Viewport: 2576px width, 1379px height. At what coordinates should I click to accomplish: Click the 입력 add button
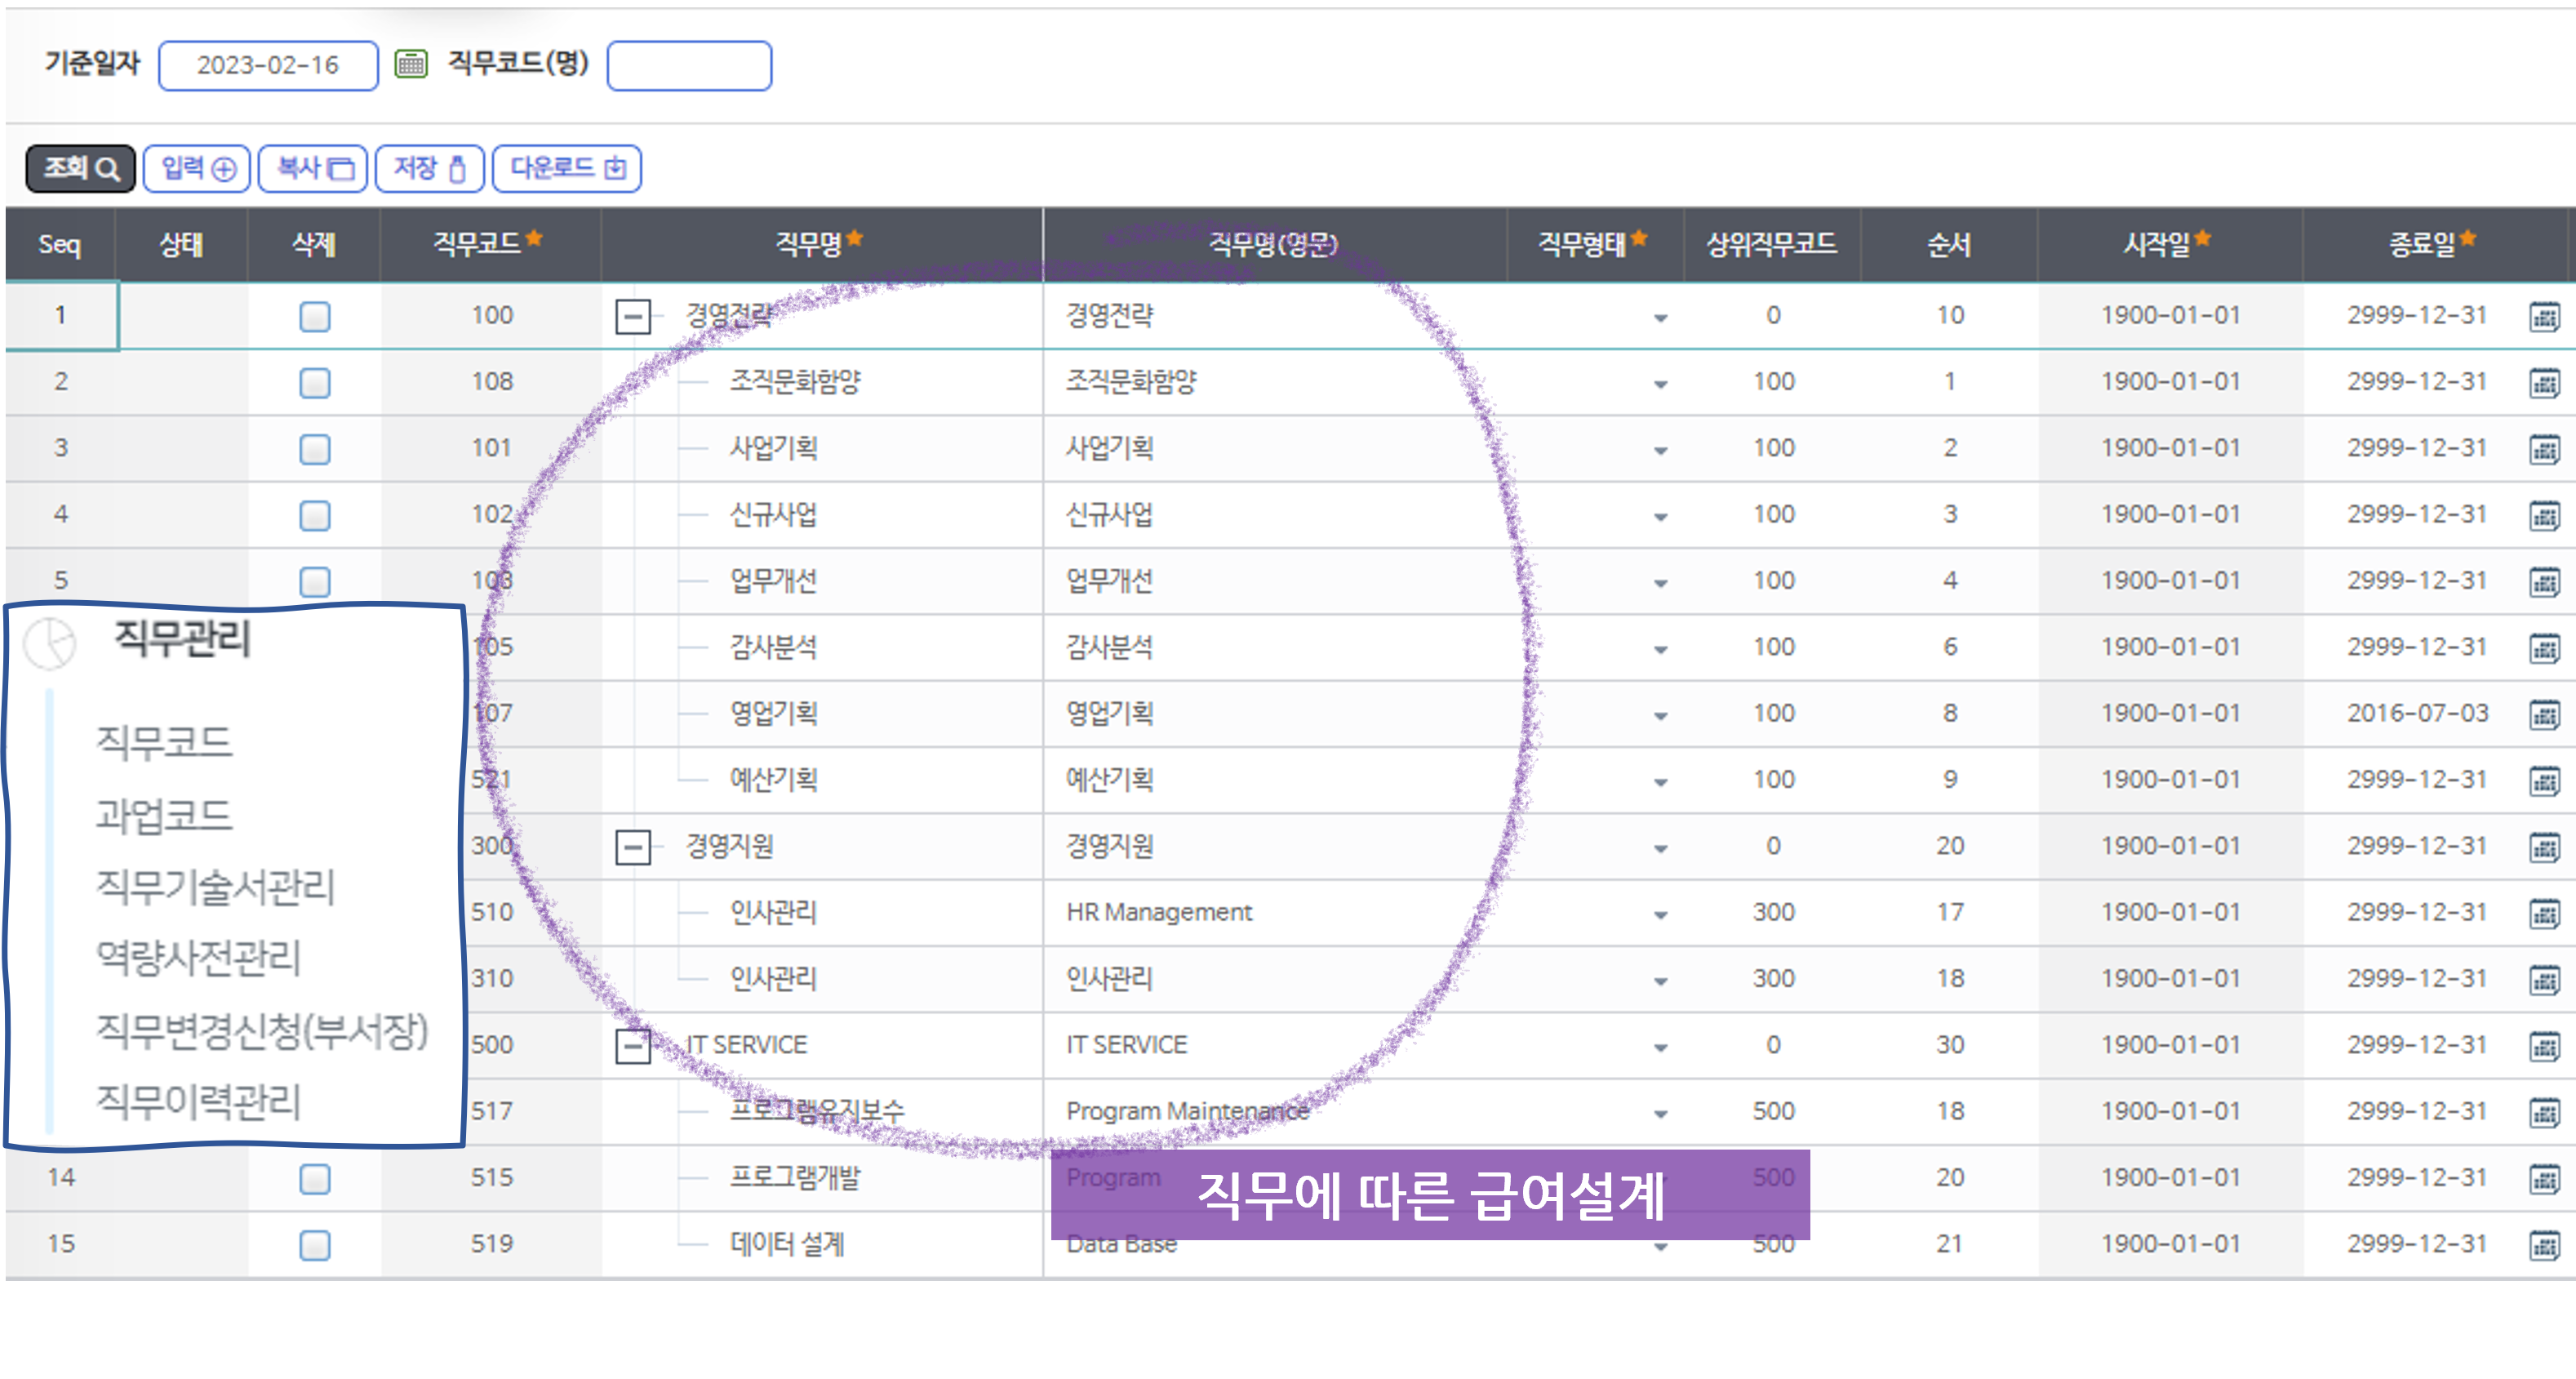click(x=197, y=168)
